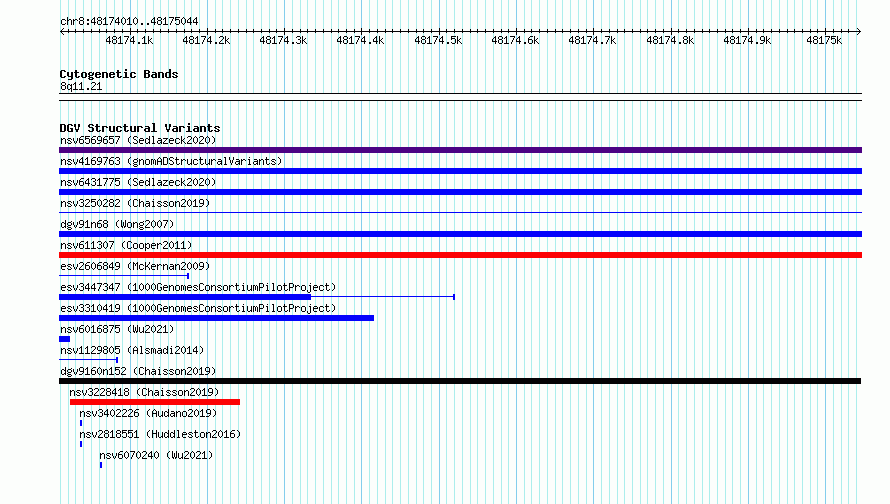Click the 48175k ruler tick label
The image size is (890, 504).
point(824,41)
